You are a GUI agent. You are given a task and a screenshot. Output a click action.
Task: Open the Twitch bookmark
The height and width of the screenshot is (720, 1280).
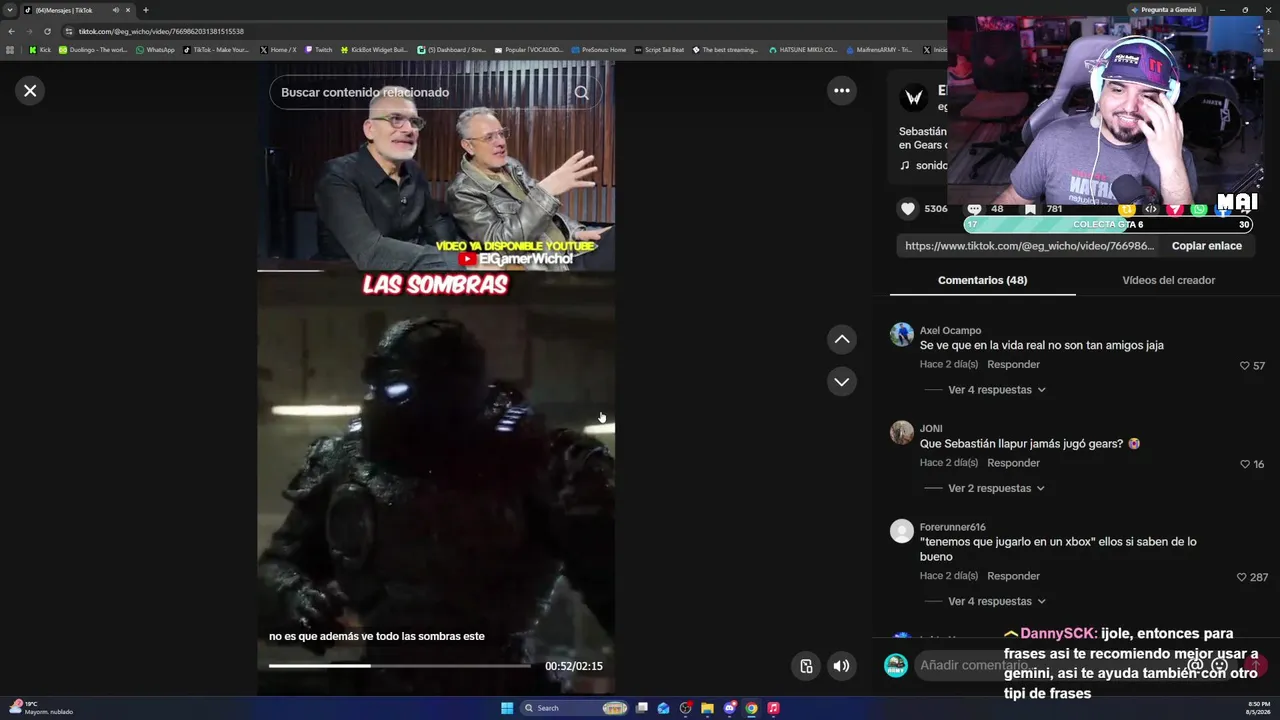pos(318,50)
